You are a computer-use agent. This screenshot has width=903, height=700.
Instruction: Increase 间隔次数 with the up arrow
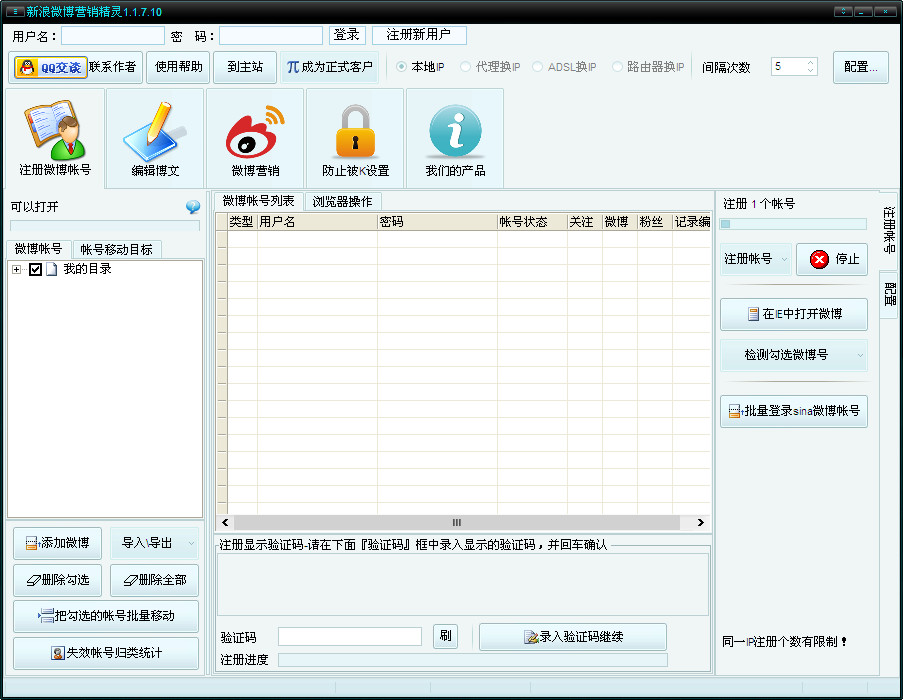(x=810, y=62)
